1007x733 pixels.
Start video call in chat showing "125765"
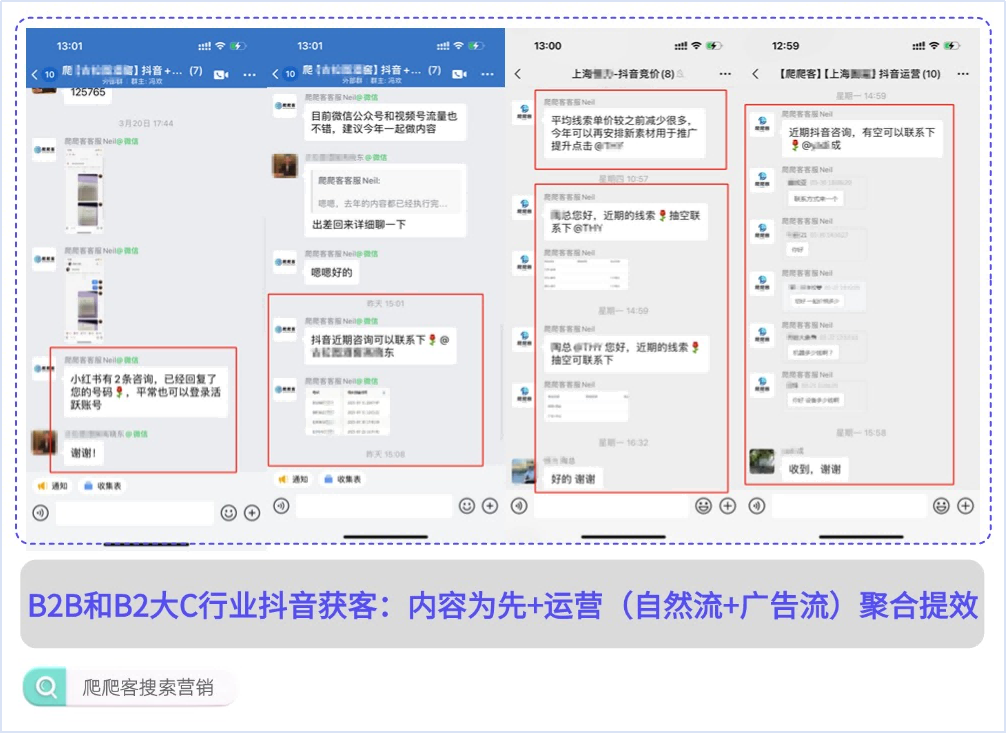coord(221,75)
